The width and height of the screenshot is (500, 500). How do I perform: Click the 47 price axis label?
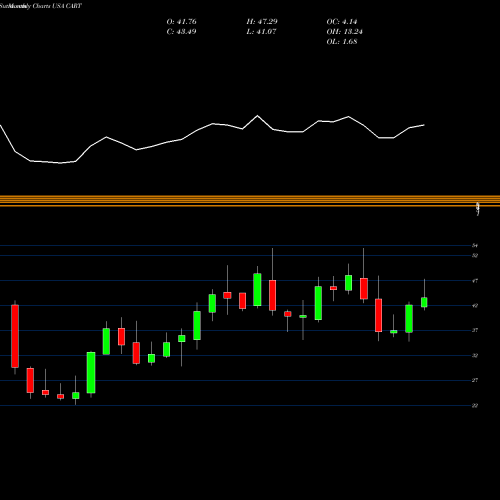[x=475, y=281]
